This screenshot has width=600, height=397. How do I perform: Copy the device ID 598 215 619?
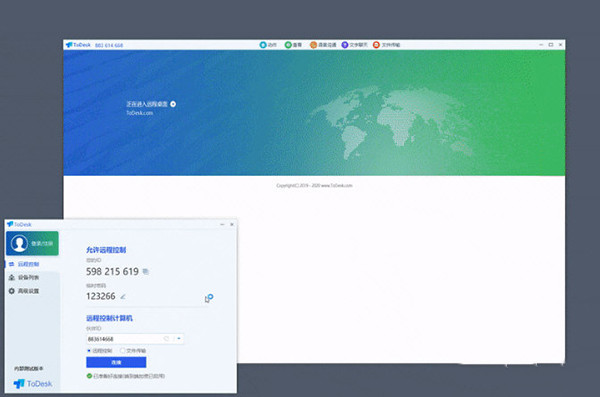[145, 271]
